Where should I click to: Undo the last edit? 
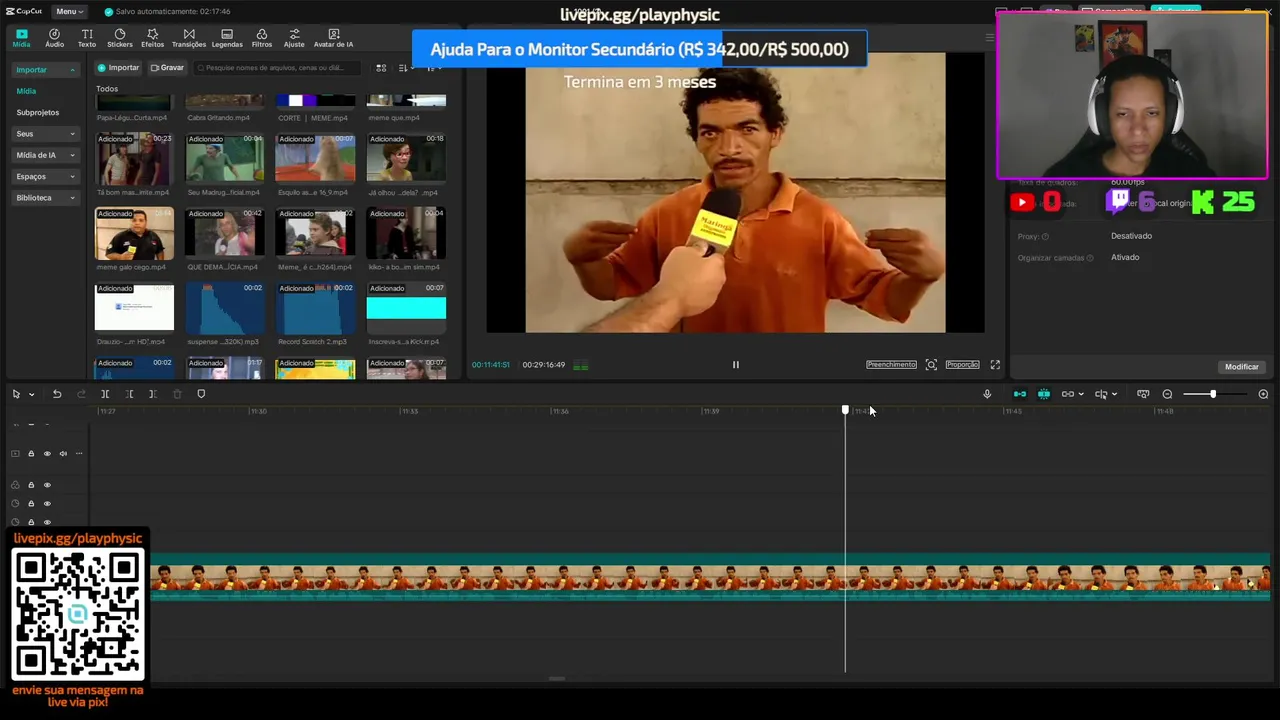[x=57, y=394]
